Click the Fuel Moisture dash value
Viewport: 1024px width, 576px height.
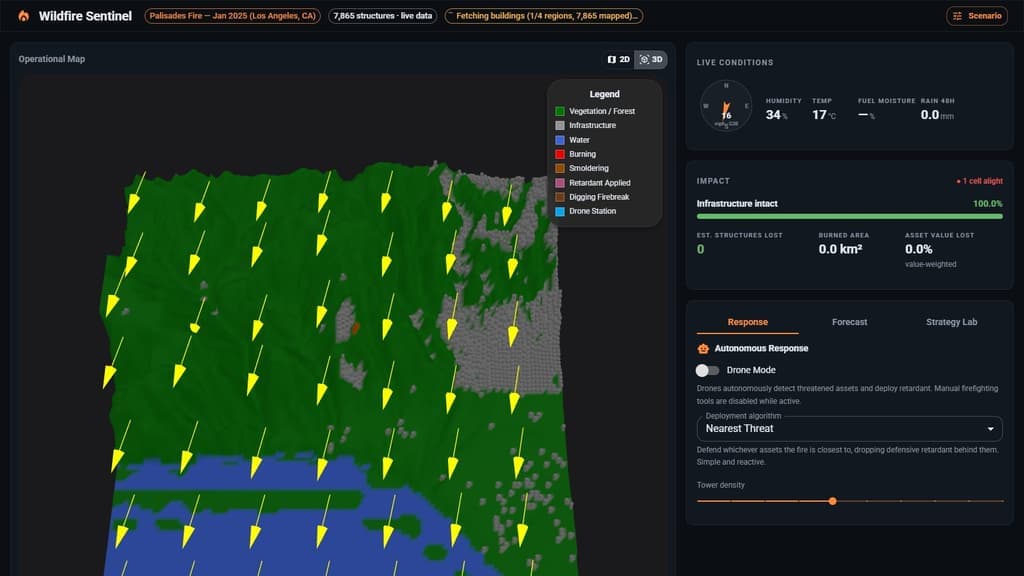(863, 115)
